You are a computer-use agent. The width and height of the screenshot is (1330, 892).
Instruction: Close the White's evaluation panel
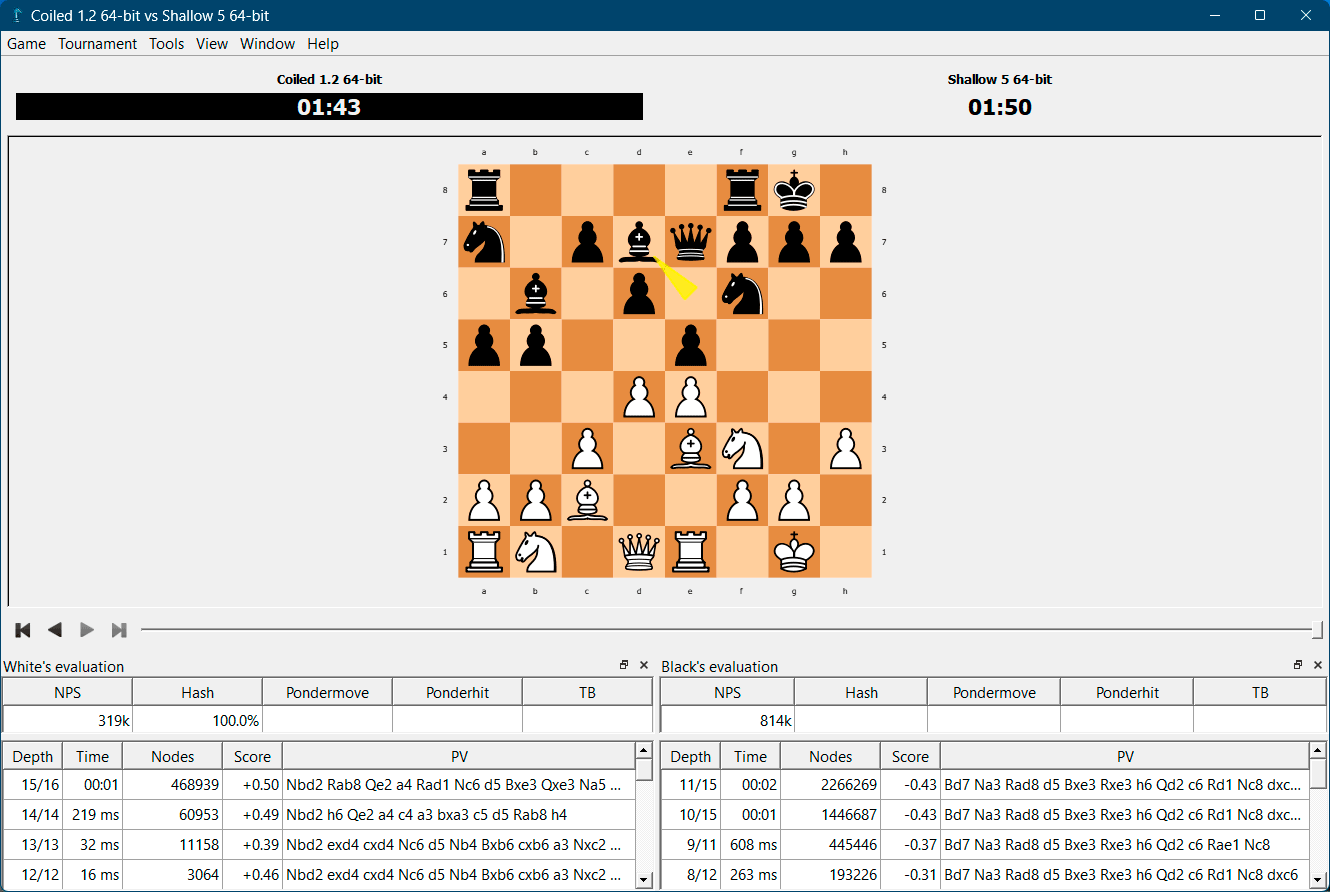tap(644, 665)
